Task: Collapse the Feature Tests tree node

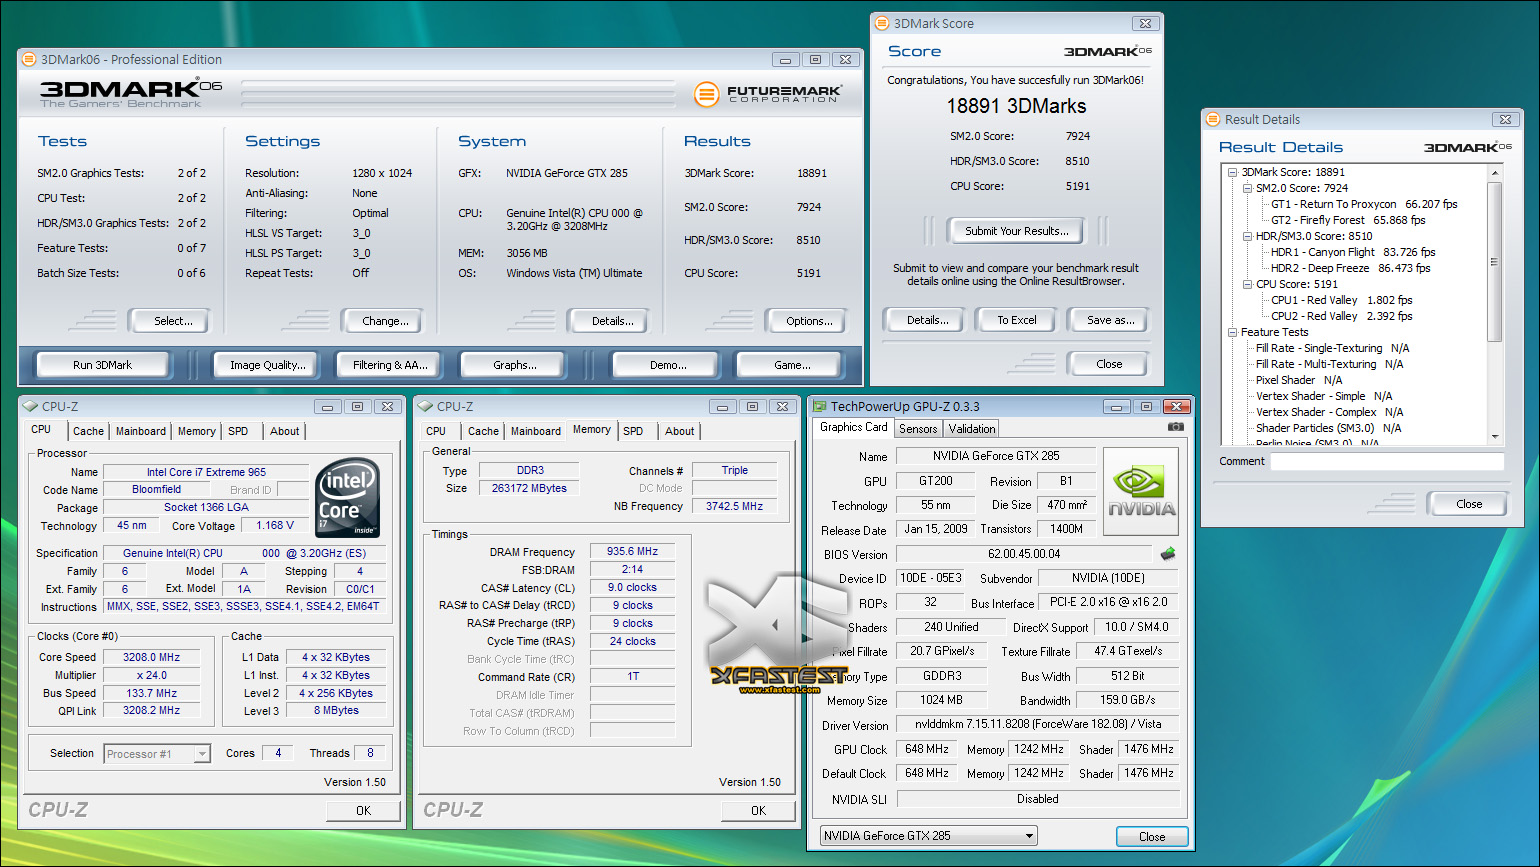Action: pos(1233,332)
